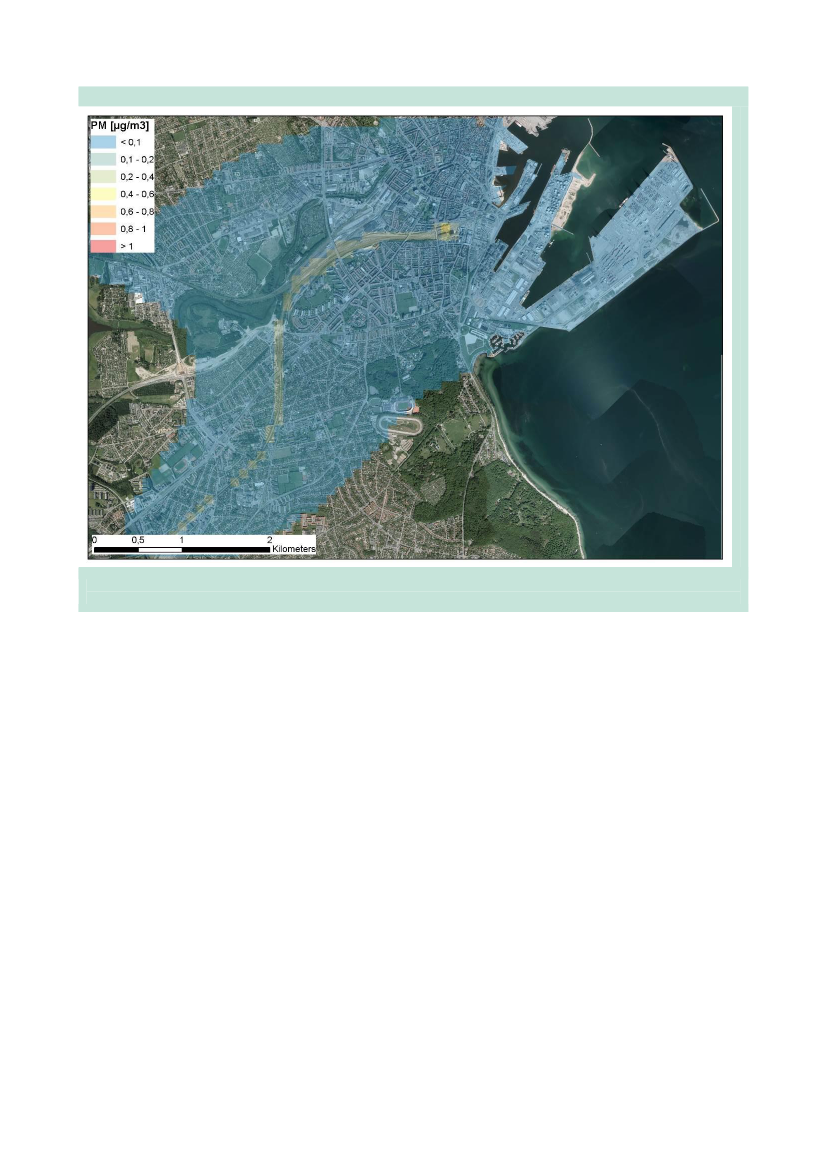The height and width of the screenshot is (1170, 827).
Task: Click the orange '0,6 - 0,8' legend swatch
Action: tap(103, 211)
